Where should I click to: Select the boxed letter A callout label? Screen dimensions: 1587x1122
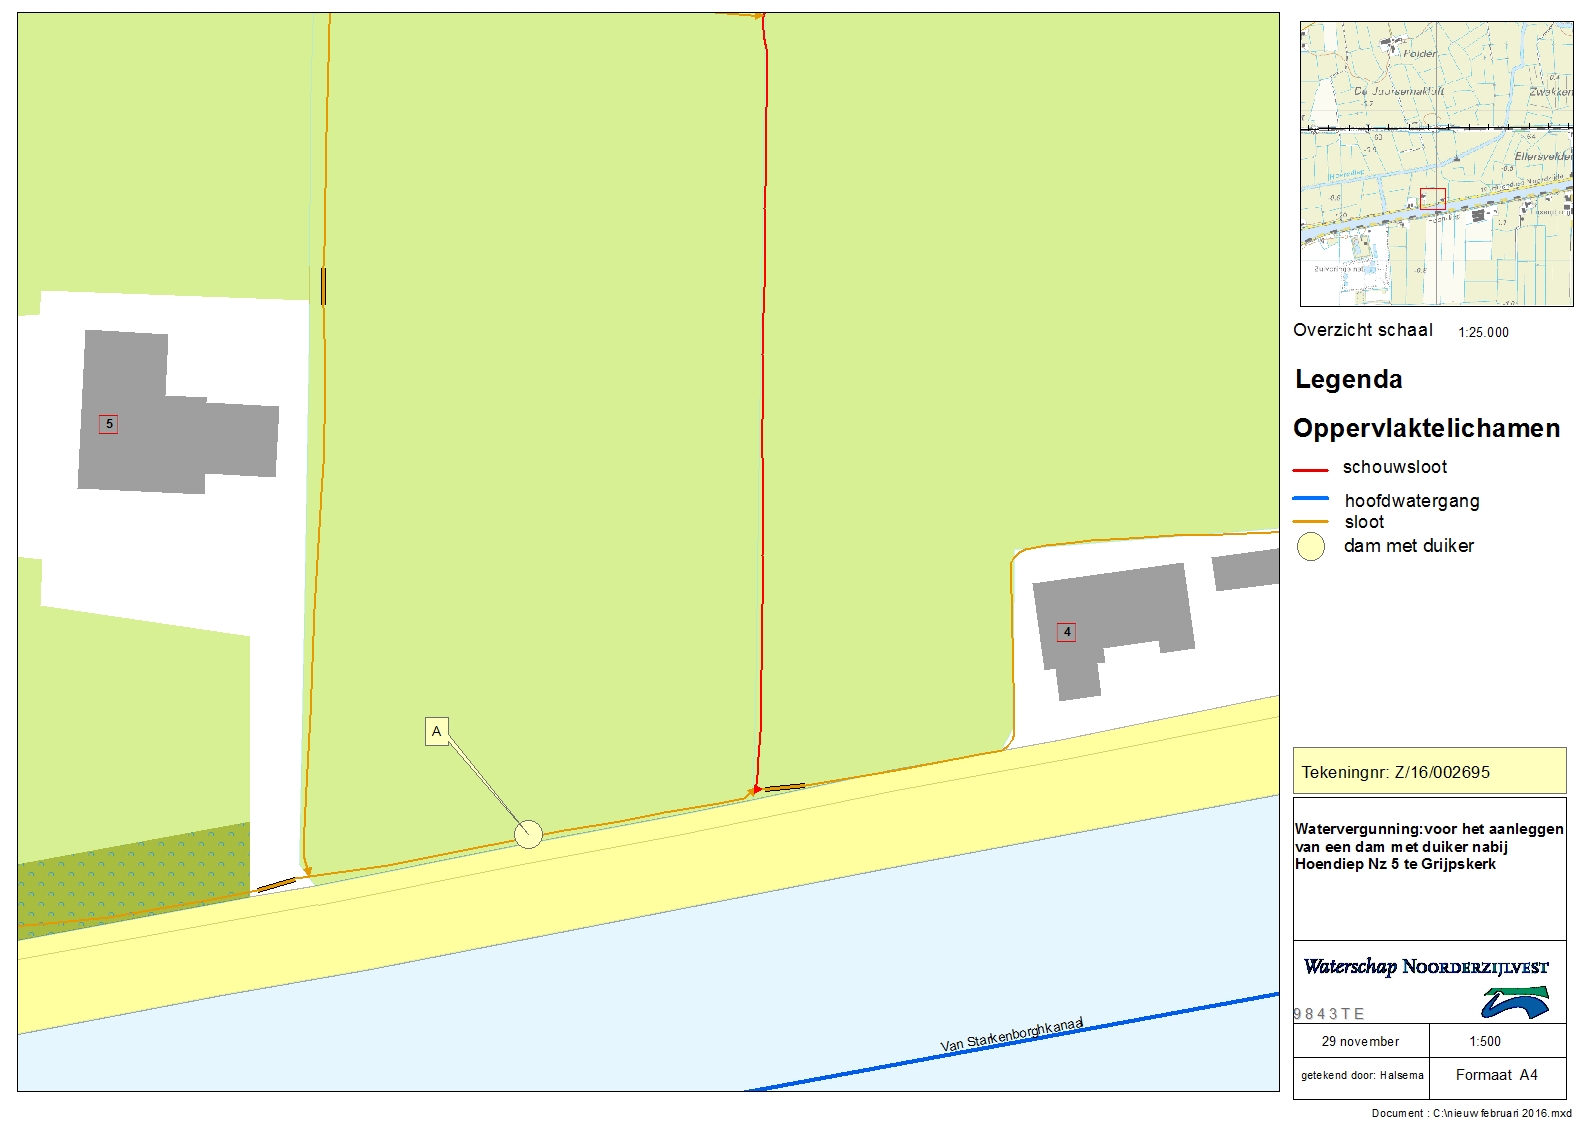[x=436, y=731]
